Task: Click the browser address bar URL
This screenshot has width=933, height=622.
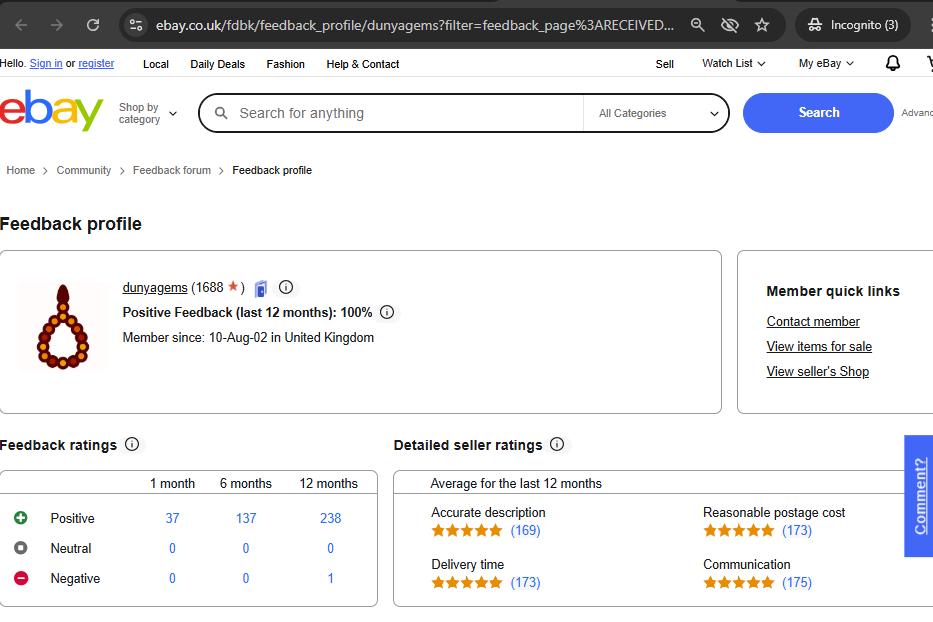Action: pyautogui.click(x=415, y=25)
